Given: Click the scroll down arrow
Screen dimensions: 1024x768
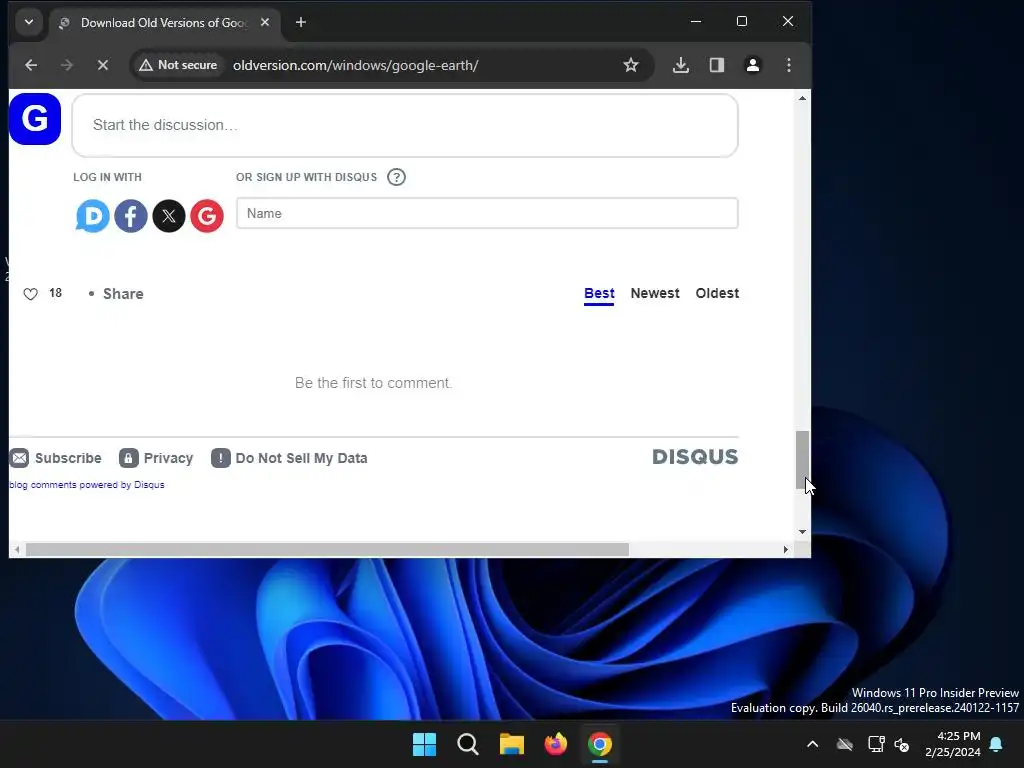Looking at the screenshot, I should (802, 532).
